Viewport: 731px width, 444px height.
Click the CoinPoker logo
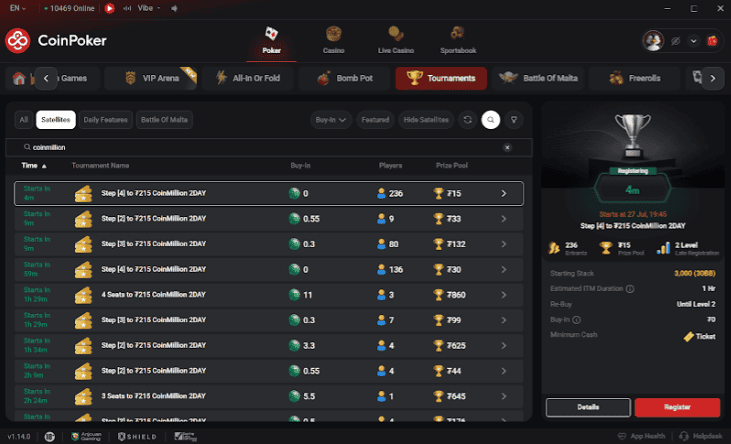click(56, 41)
